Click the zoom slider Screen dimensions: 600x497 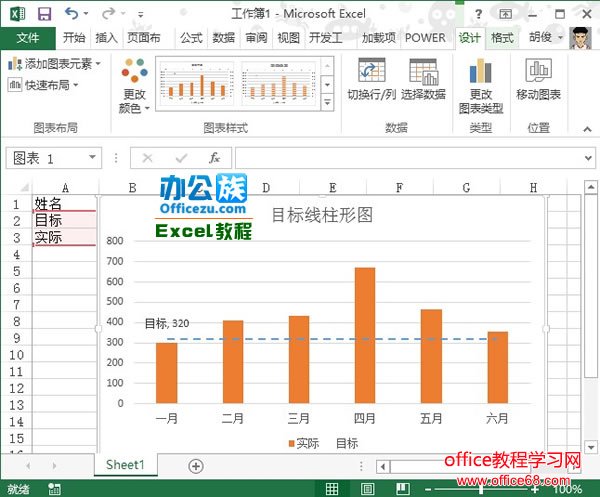[x=481, y=489]
